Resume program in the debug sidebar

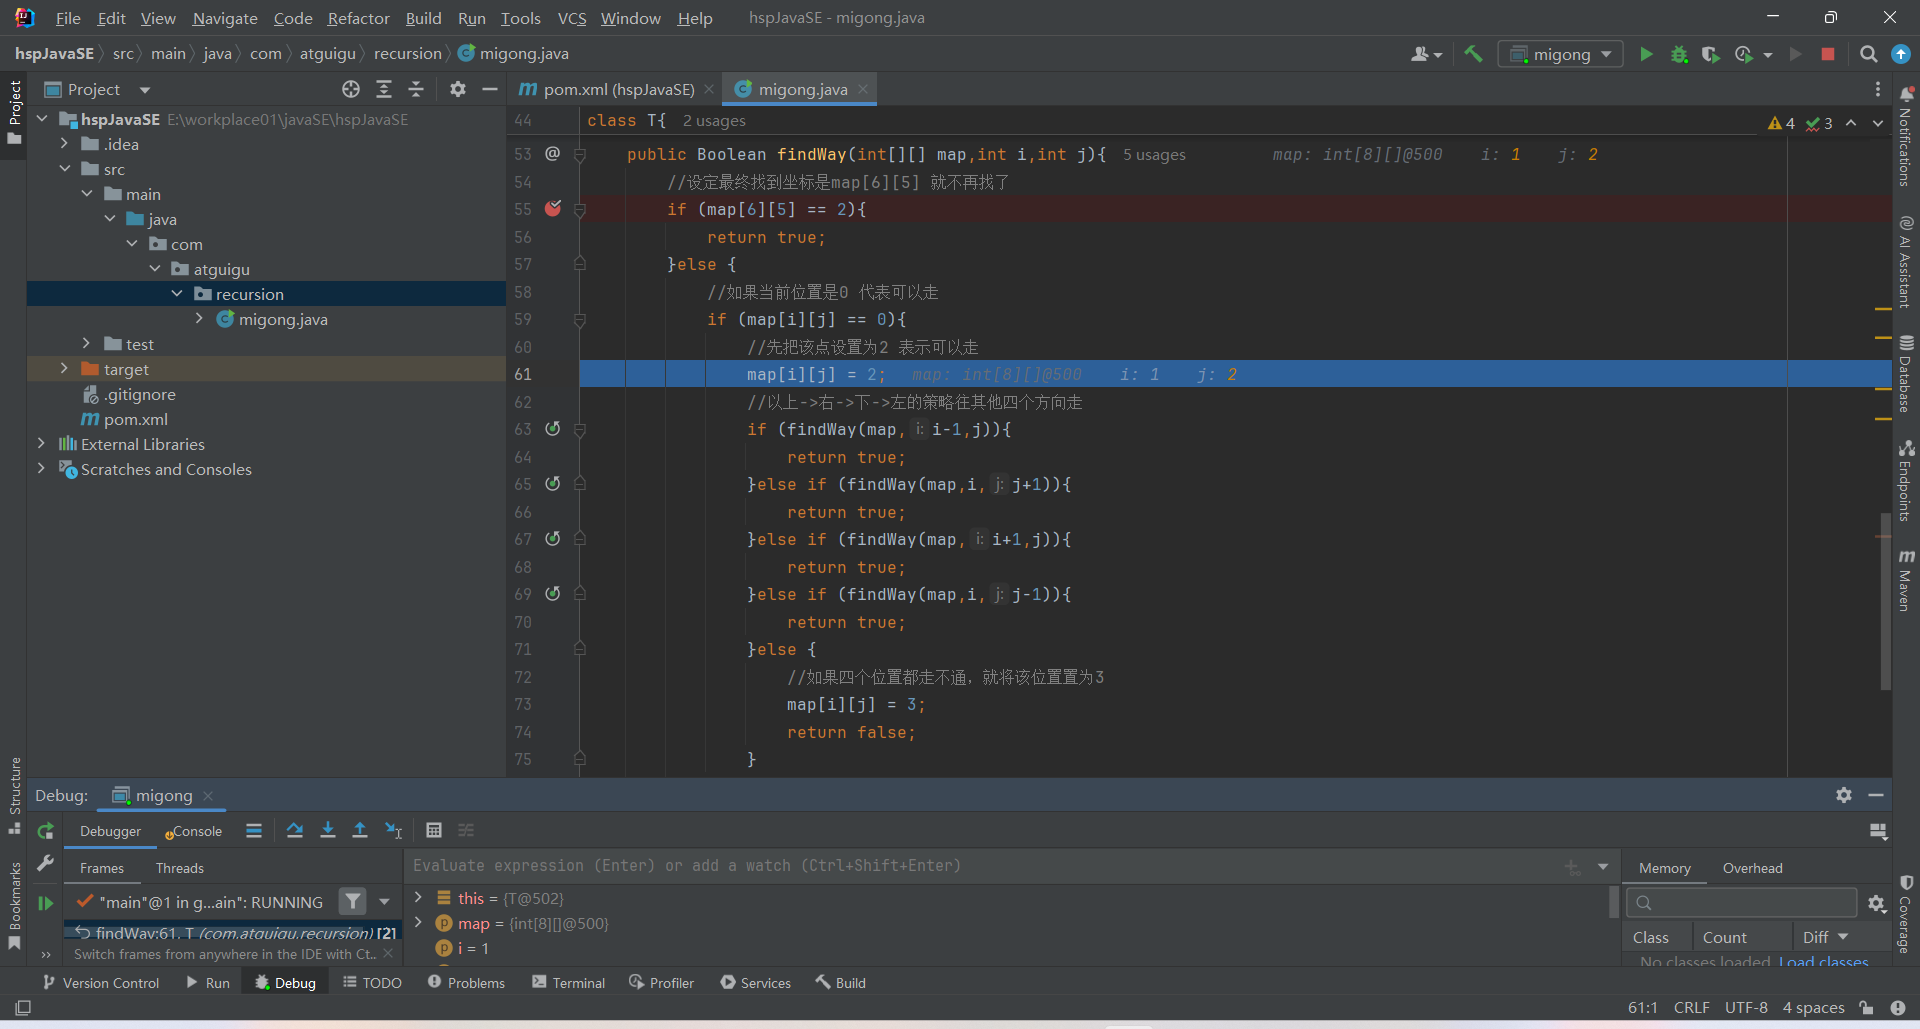45,903
